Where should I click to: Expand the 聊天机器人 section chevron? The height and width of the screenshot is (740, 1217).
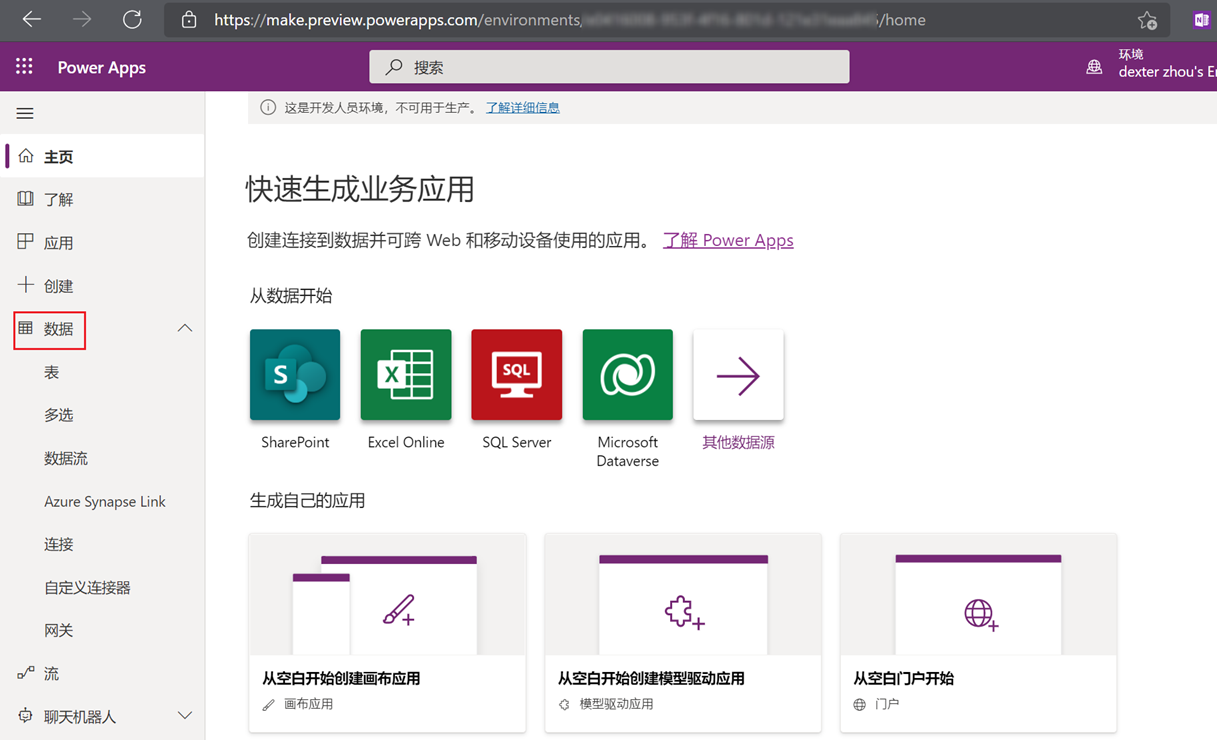tap(185, 715)
